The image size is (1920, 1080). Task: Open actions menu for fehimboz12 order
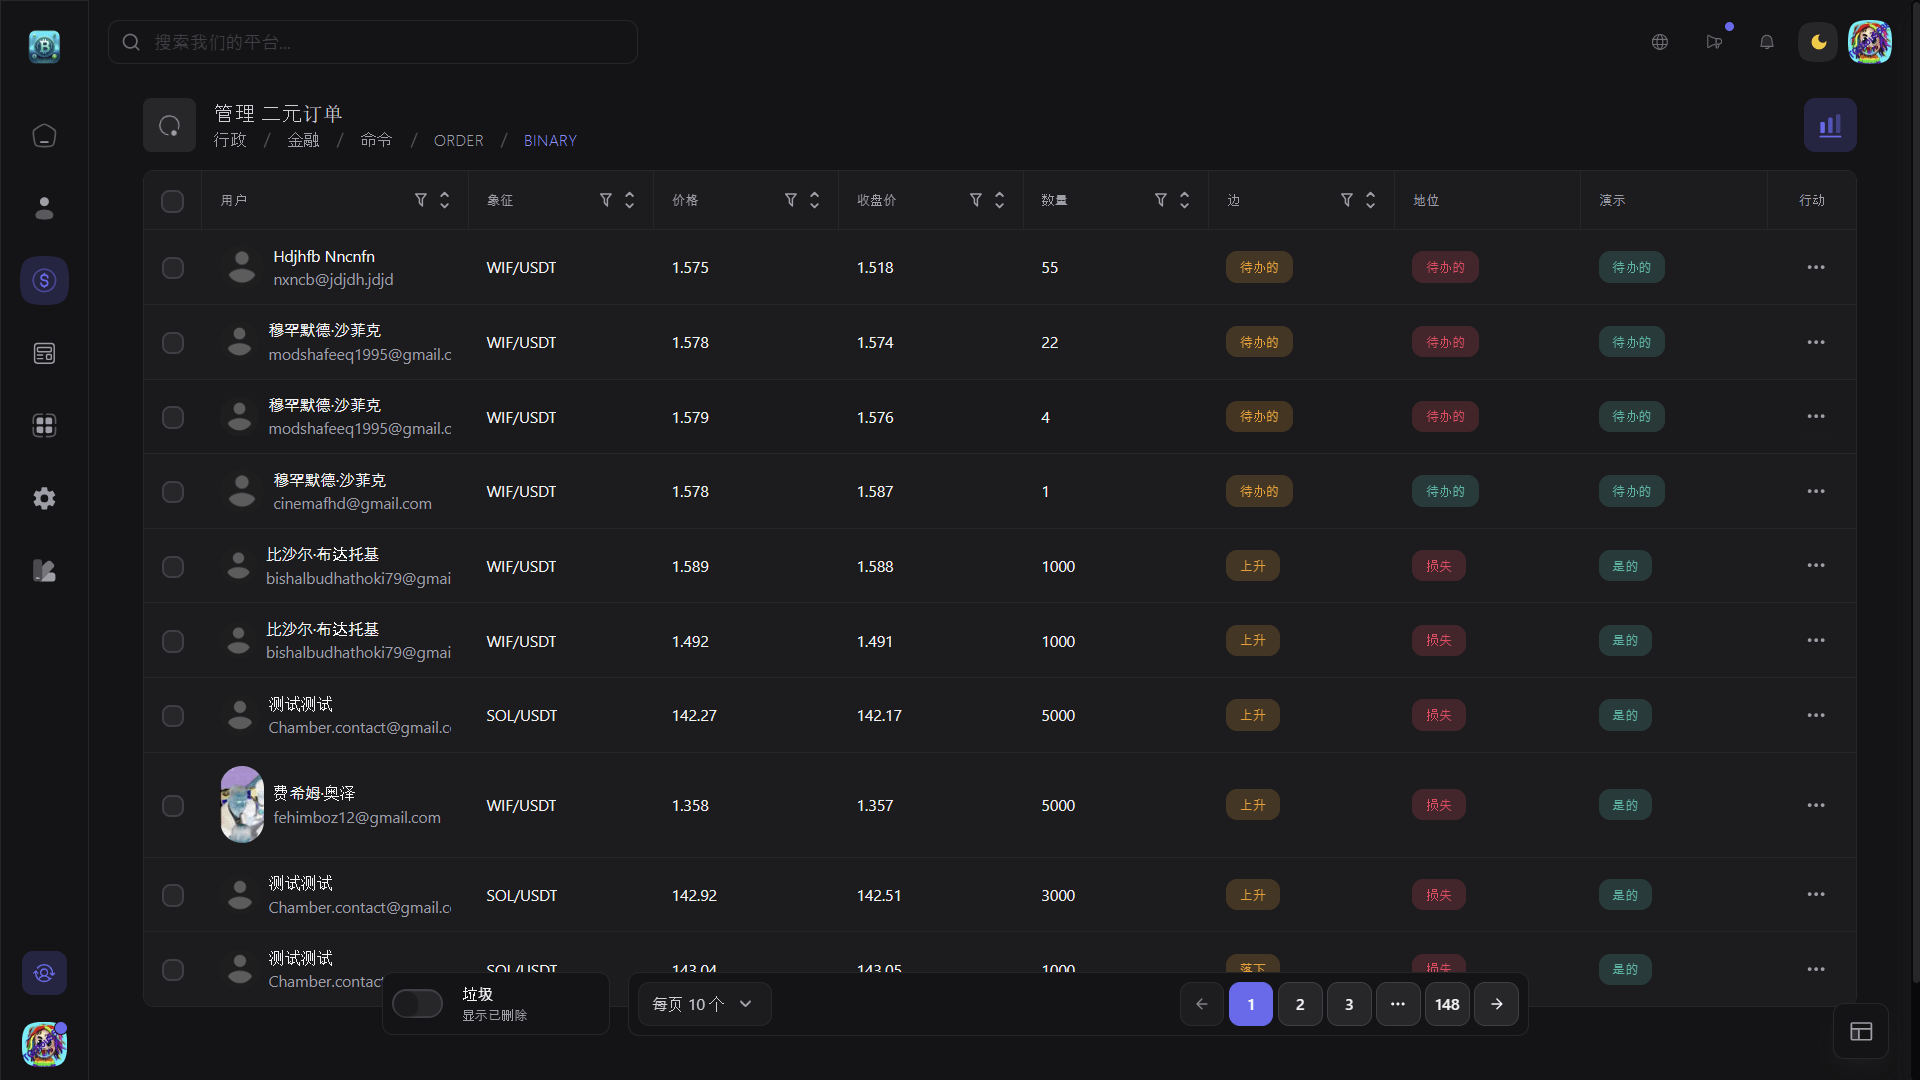click(1815, 805)
